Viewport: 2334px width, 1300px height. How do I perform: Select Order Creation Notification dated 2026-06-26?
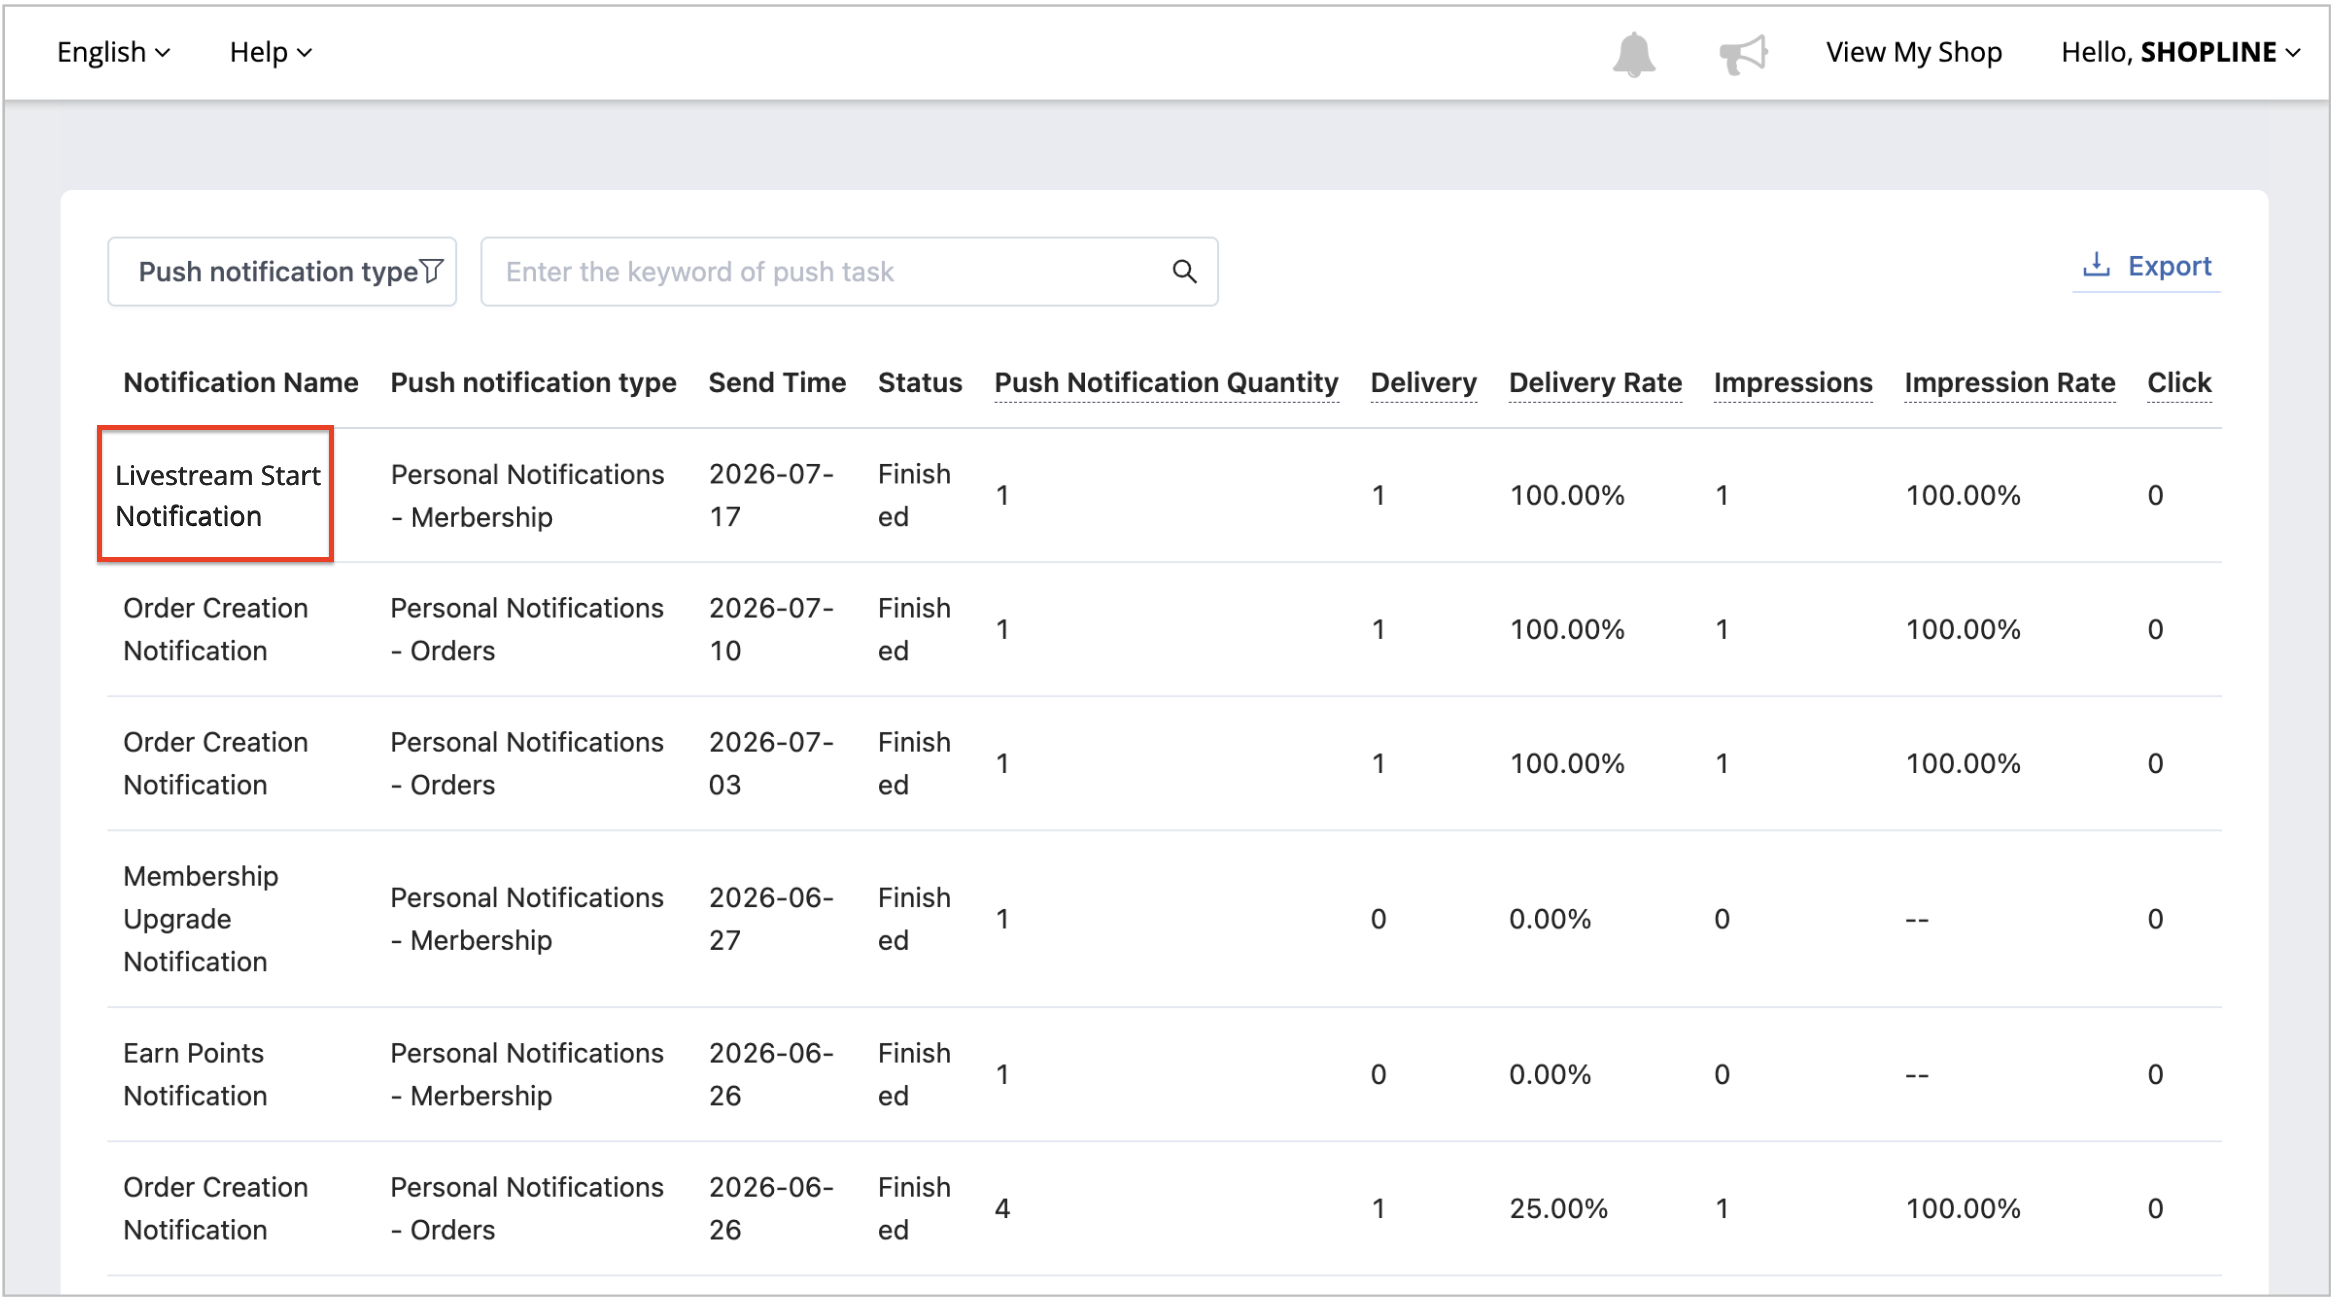[x=215, y=1209]
